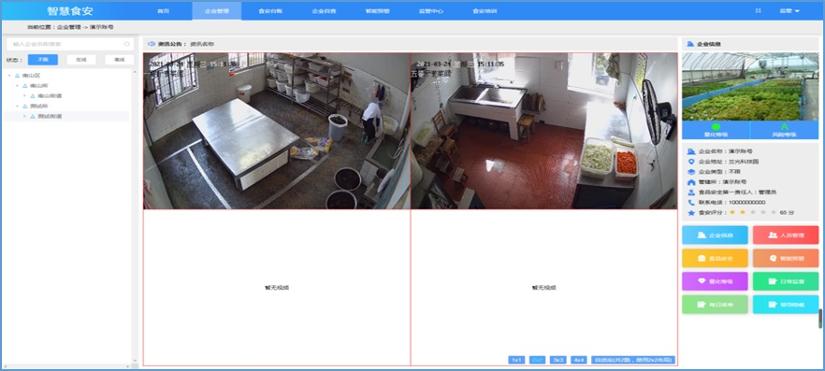Open the red 人员管理 button with people icon
Image resolution: width=825 pixels, height=371 pixels.
[x=786, y=235]
